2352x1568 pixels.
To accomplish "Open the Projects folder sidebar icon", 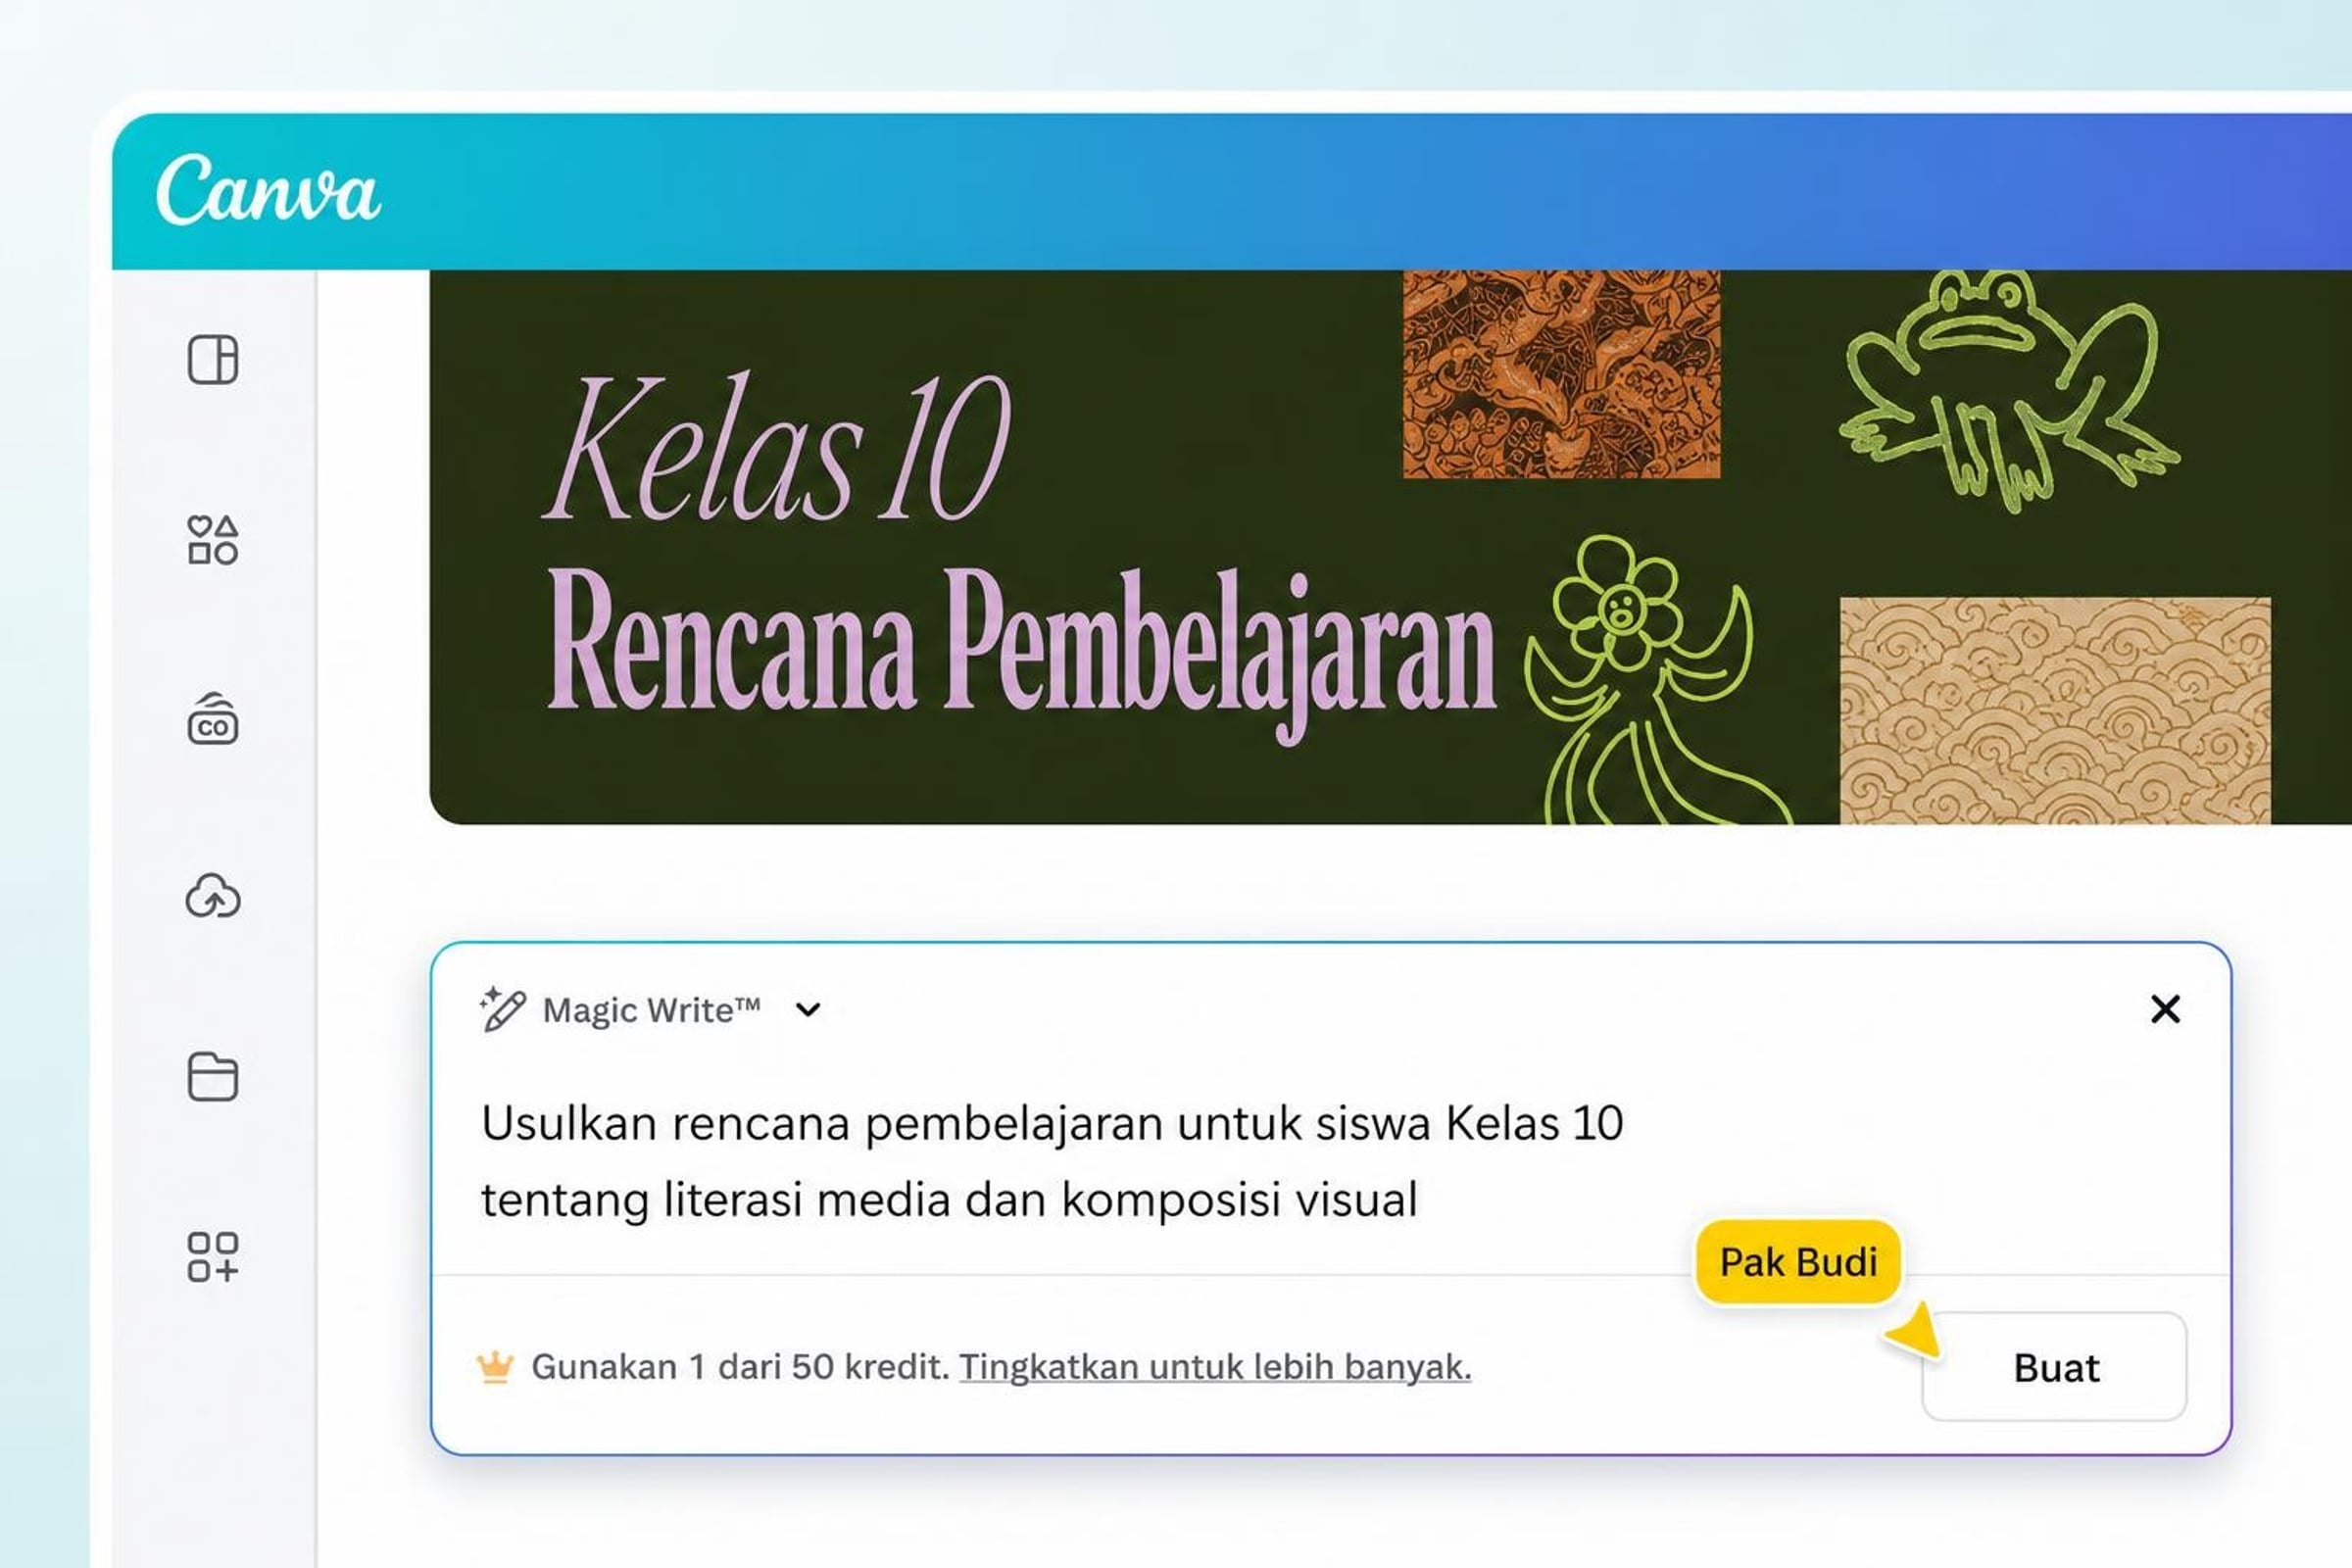I will coord(213,1077).
